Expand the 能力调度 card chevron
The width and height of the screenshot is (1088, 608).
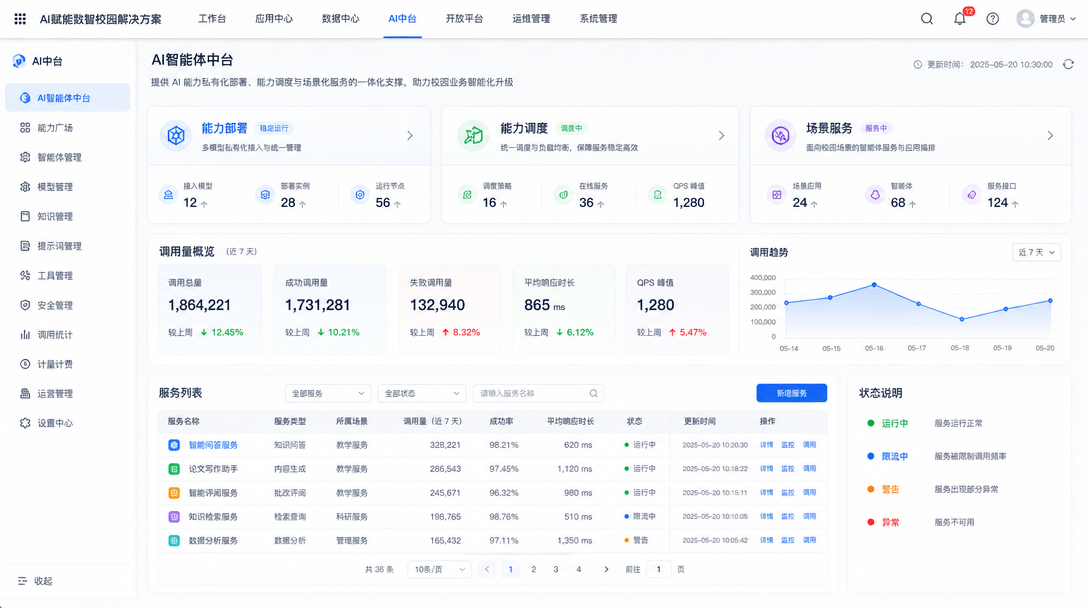pos(722,135)
